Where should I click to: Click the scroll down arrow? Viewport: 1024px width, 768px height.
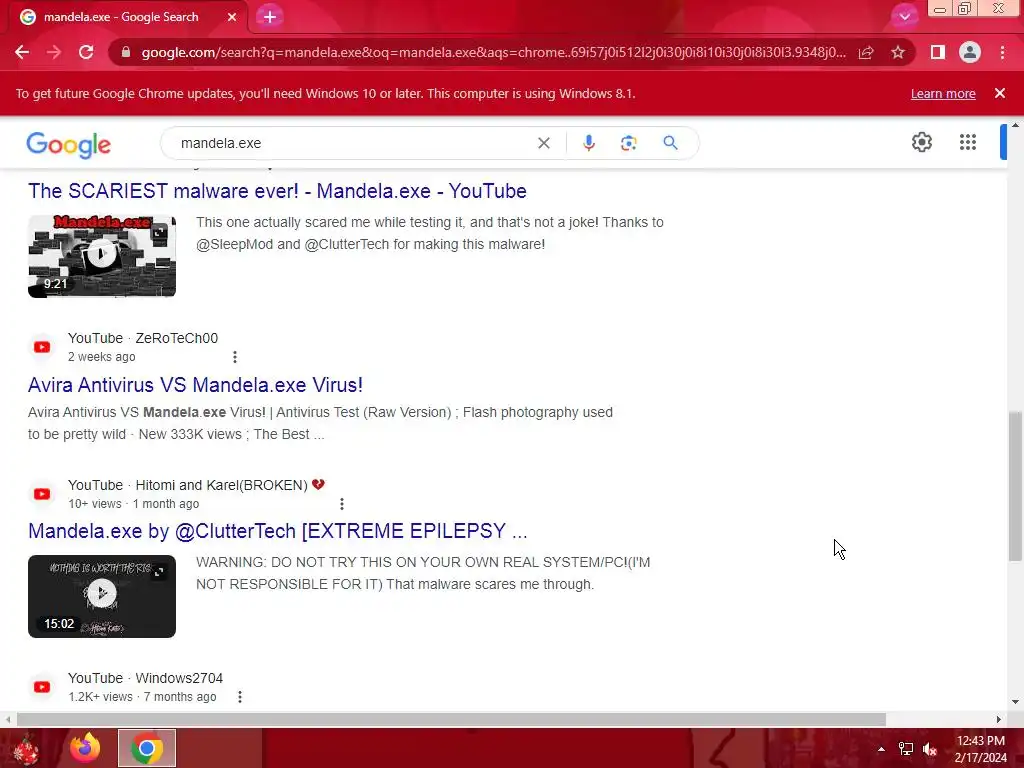(x=1015, y=702)
